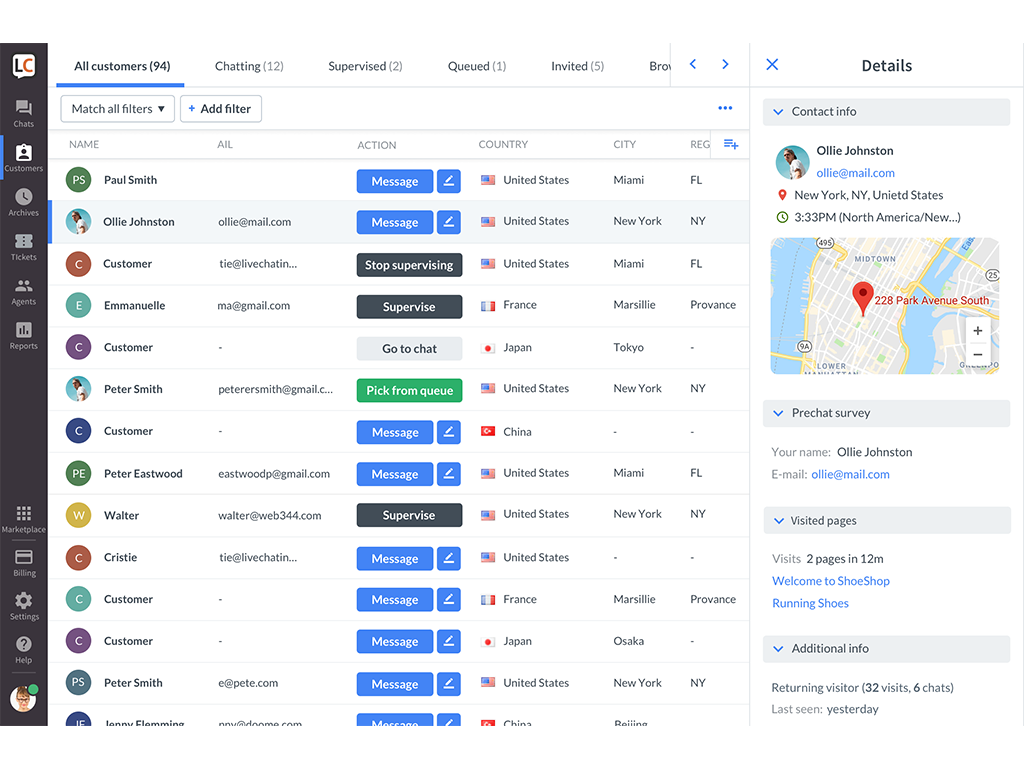This screenshot has width=1024, height=768.
Task: Open the Settings gear icon
Action: pos(23,605)
